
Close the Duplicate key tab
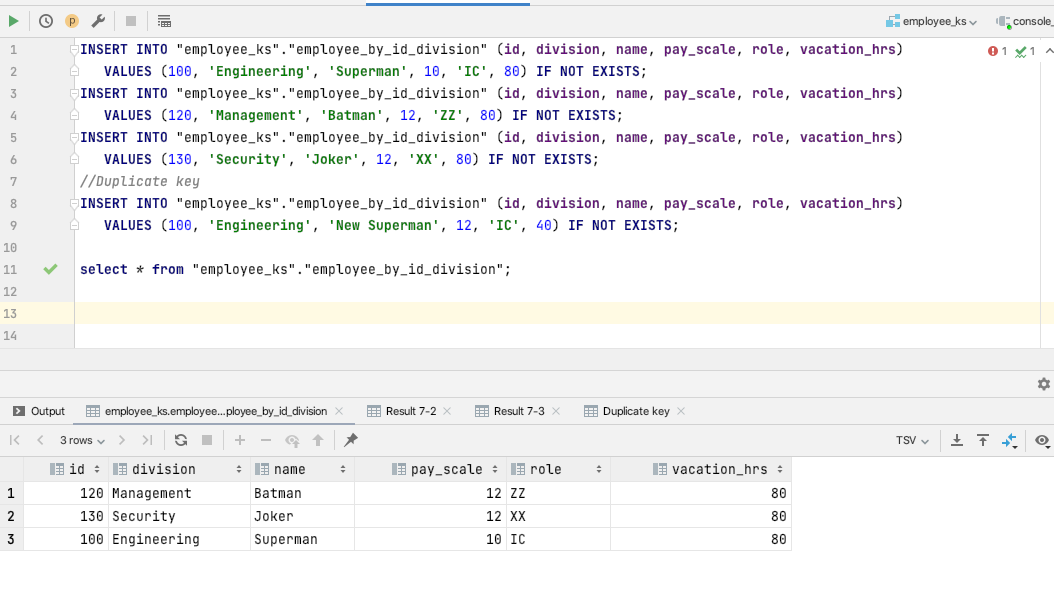point(681,411)
